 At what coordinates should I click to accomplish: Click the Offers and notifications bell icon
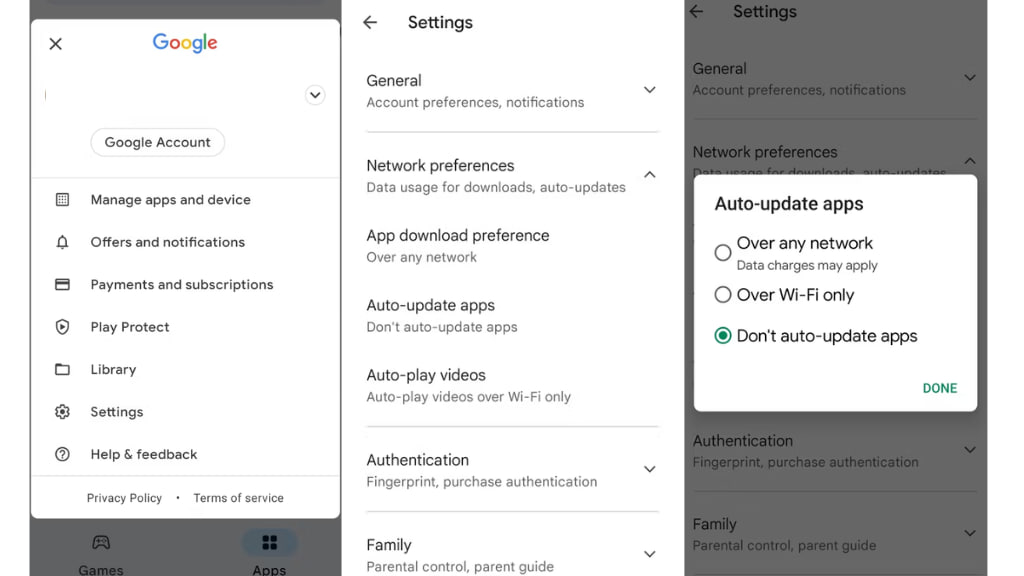[62, 242]
